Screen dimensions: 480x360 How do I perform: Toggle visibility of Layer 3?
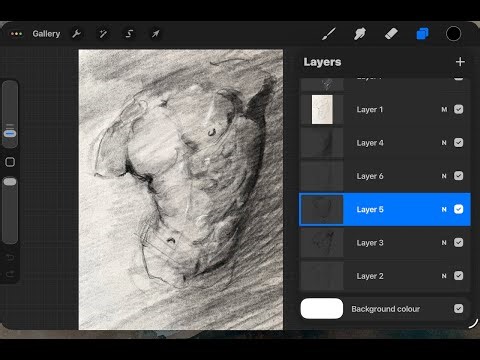pyautogui.click(x=458, y=242)
